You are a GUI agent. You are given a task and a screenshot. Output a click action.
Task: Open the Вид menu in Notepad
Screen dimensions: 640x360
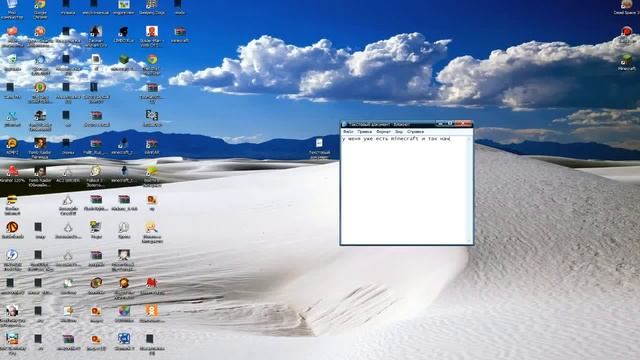pos(399,132)
